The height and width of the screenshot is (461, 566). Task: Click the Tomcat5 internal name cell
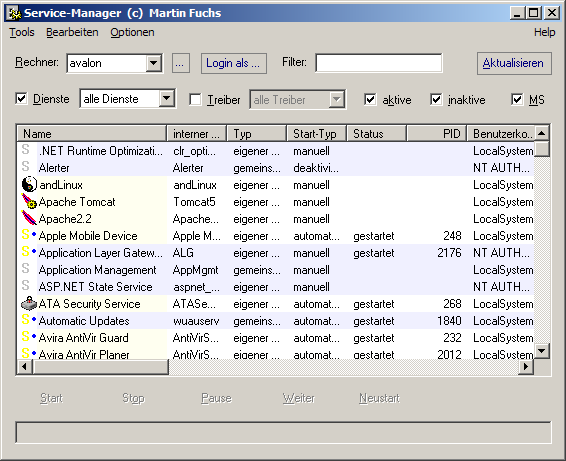click(194, 202)
